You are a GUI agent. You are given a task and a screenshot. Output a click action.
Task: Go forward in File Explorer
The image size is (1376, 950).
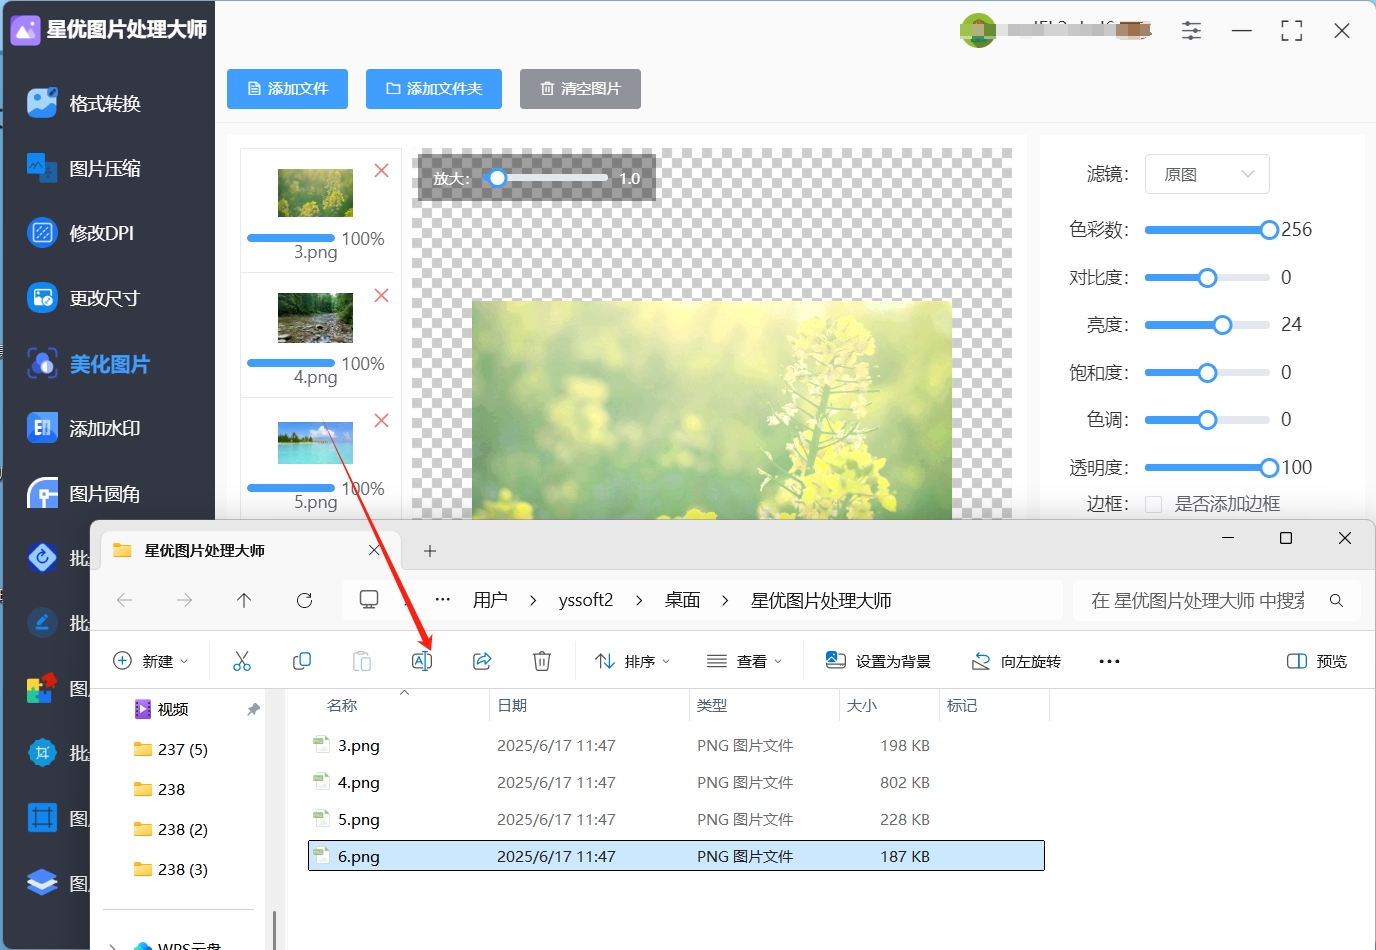(x=185, y=600)
